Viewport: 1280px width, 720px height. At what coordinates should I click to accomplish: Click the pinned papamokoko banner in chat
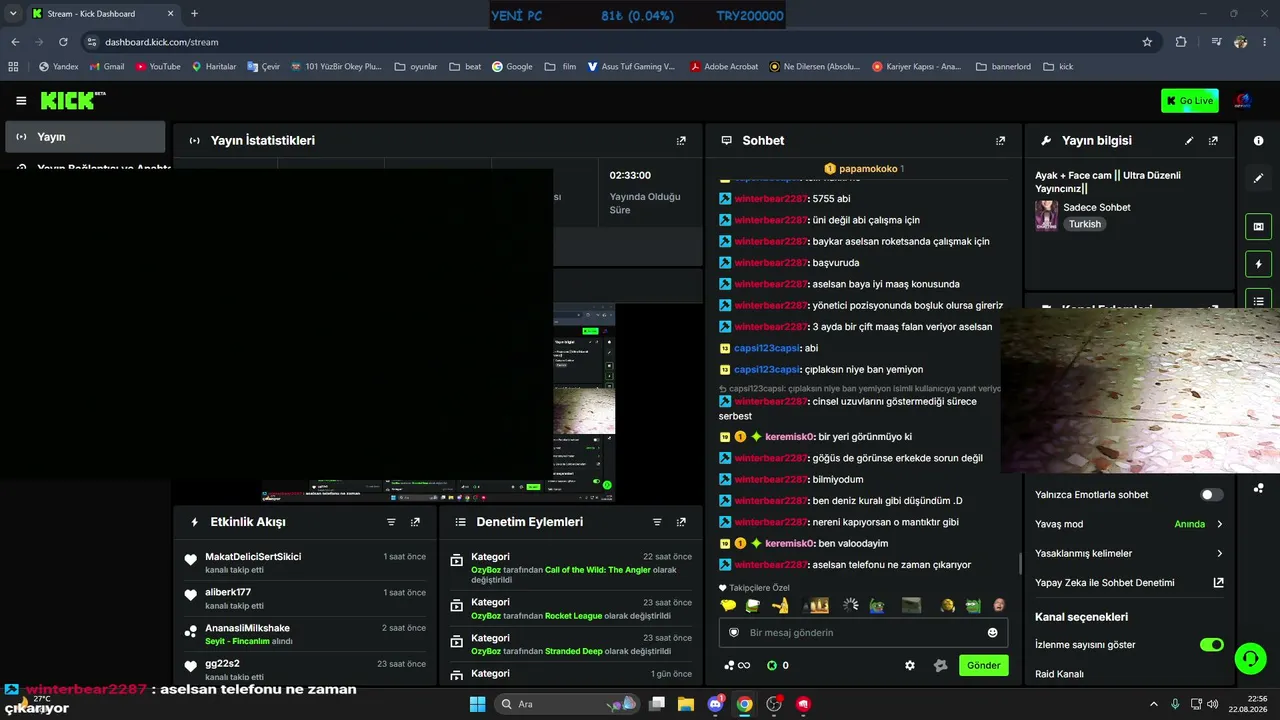[x=863, y=169]
